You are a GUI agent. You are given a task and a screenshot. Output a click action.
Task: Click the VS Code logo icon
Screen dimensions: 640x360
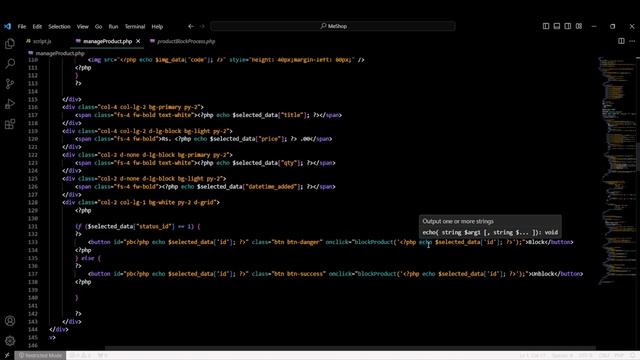coord(7,26)
